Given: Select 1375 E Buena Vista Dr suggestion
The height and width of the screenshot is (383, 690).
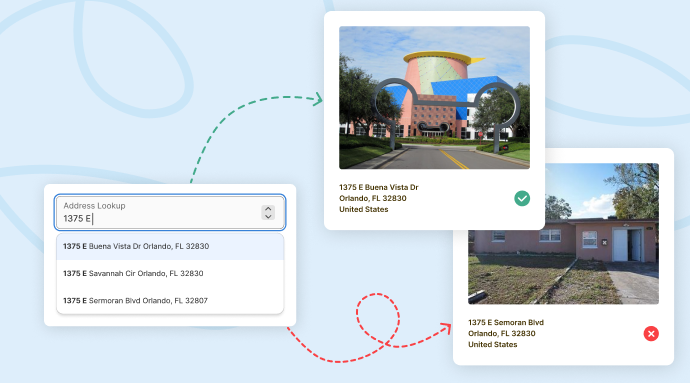Looking at the screenshot, I should pyautogui.click(x=170, y=247).
